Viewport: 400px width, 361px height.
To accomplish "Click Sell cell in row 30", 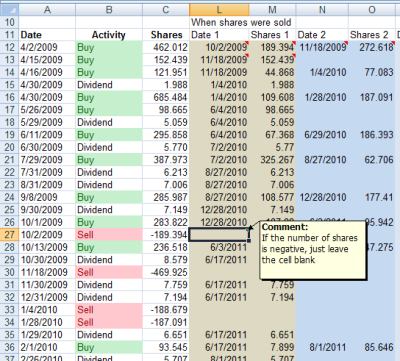I will [109, 272].
